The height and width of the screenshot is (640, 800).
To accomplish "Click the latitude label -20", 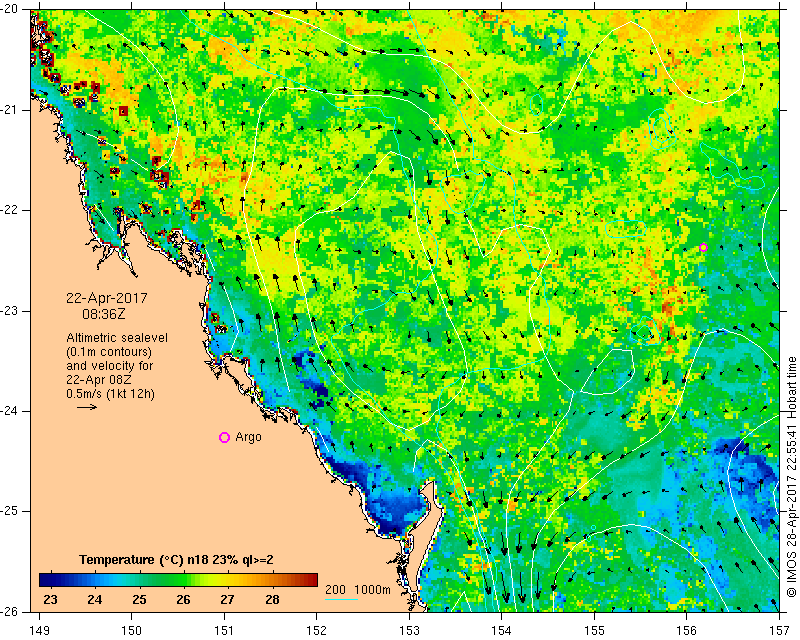I will [9, 9].
